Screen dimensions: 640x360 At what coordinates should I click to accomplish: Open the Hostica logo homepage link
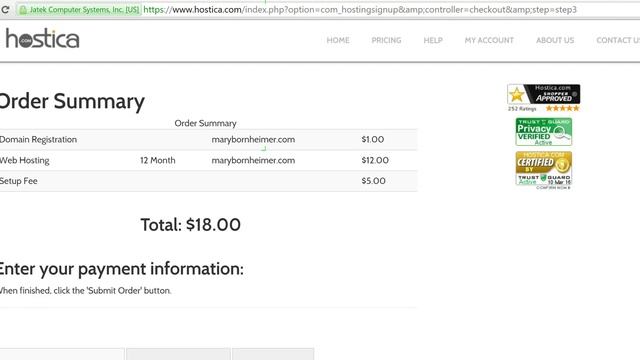pos(42,39)
